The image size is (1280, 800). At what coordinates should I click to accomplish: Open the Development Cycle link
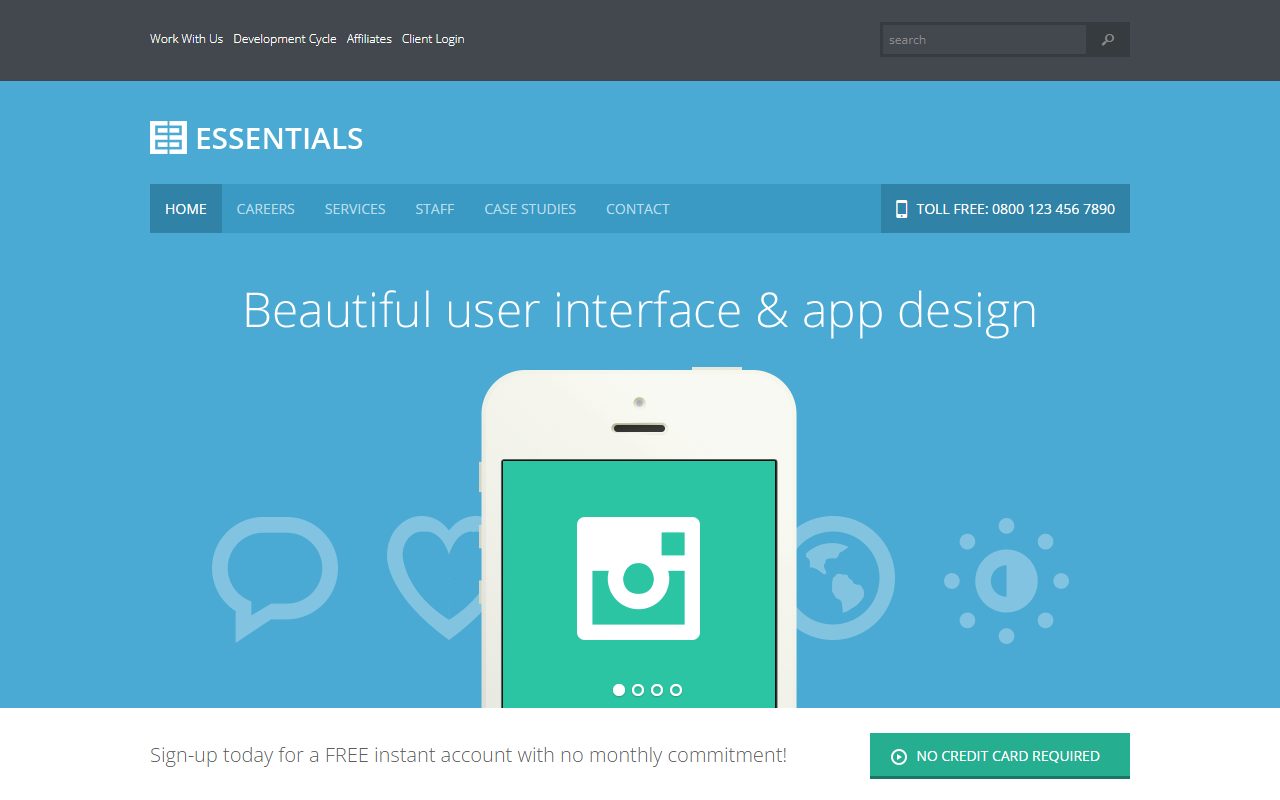[x=285, y=39]
